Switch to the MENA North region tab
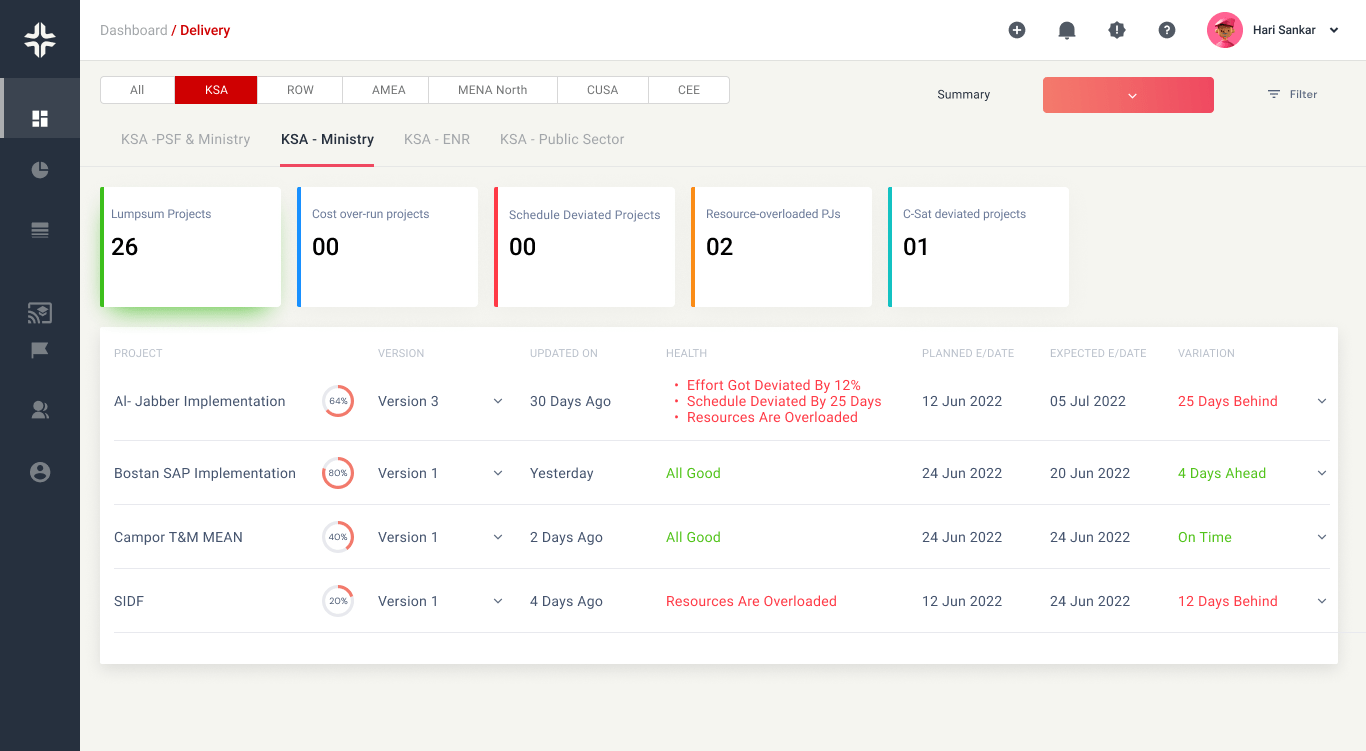Image resolution: width=1366 pixels, height=751 pixels. [492, 90]
